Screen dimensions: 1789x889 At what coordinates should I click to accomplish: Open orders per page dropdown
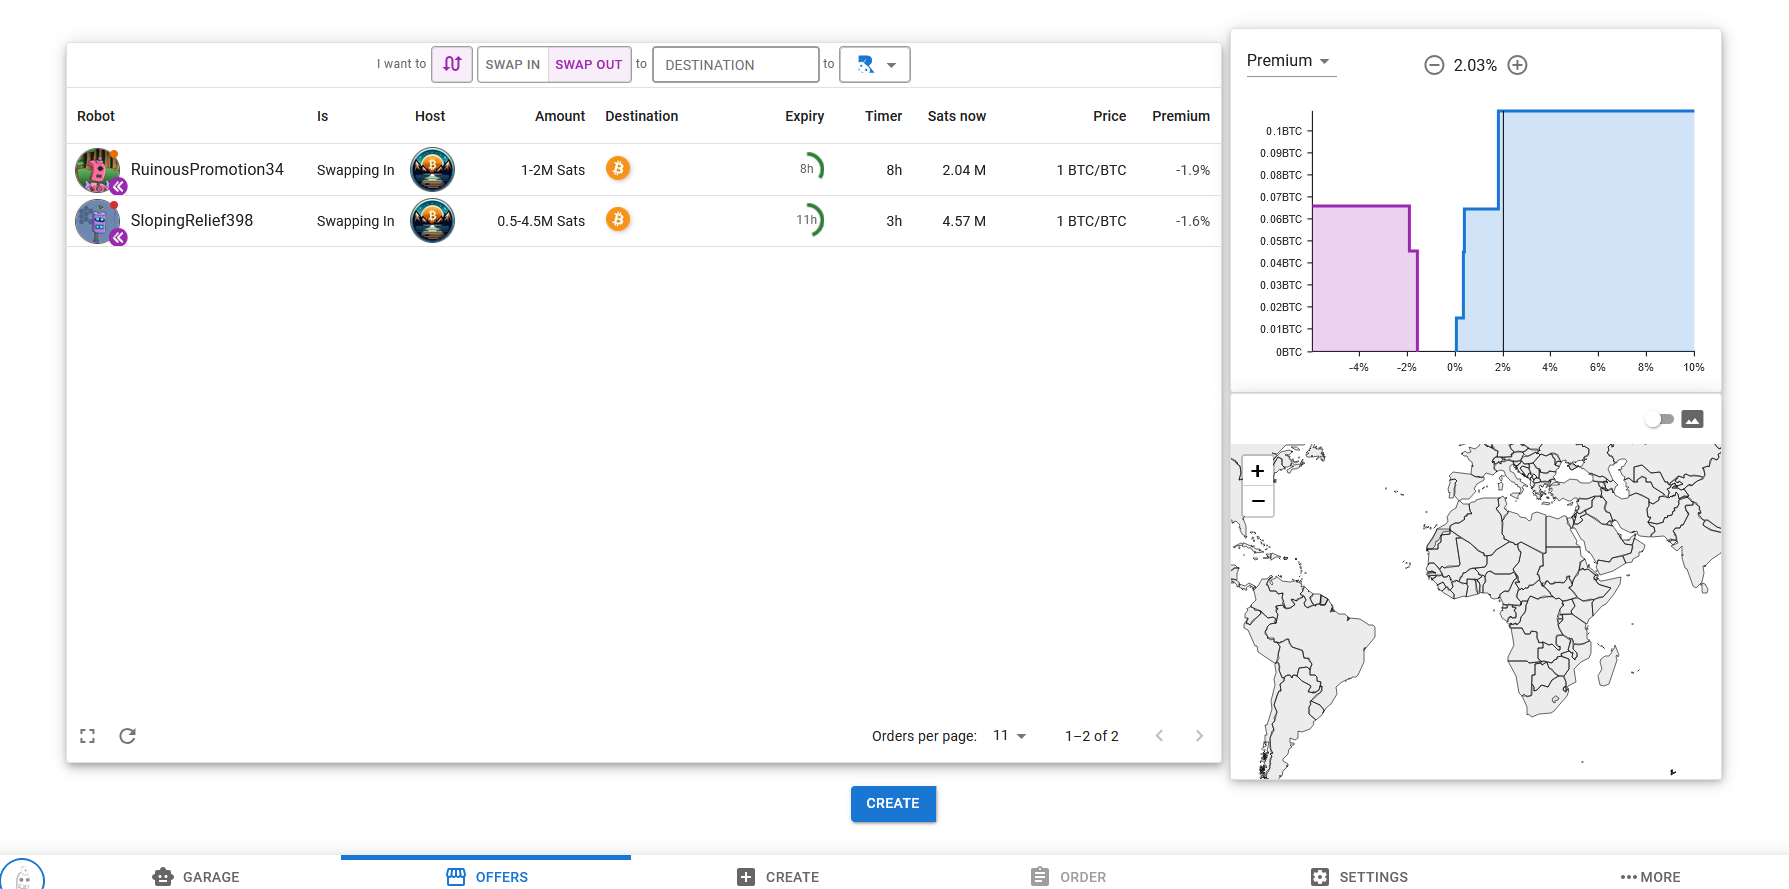[1010, 736]
